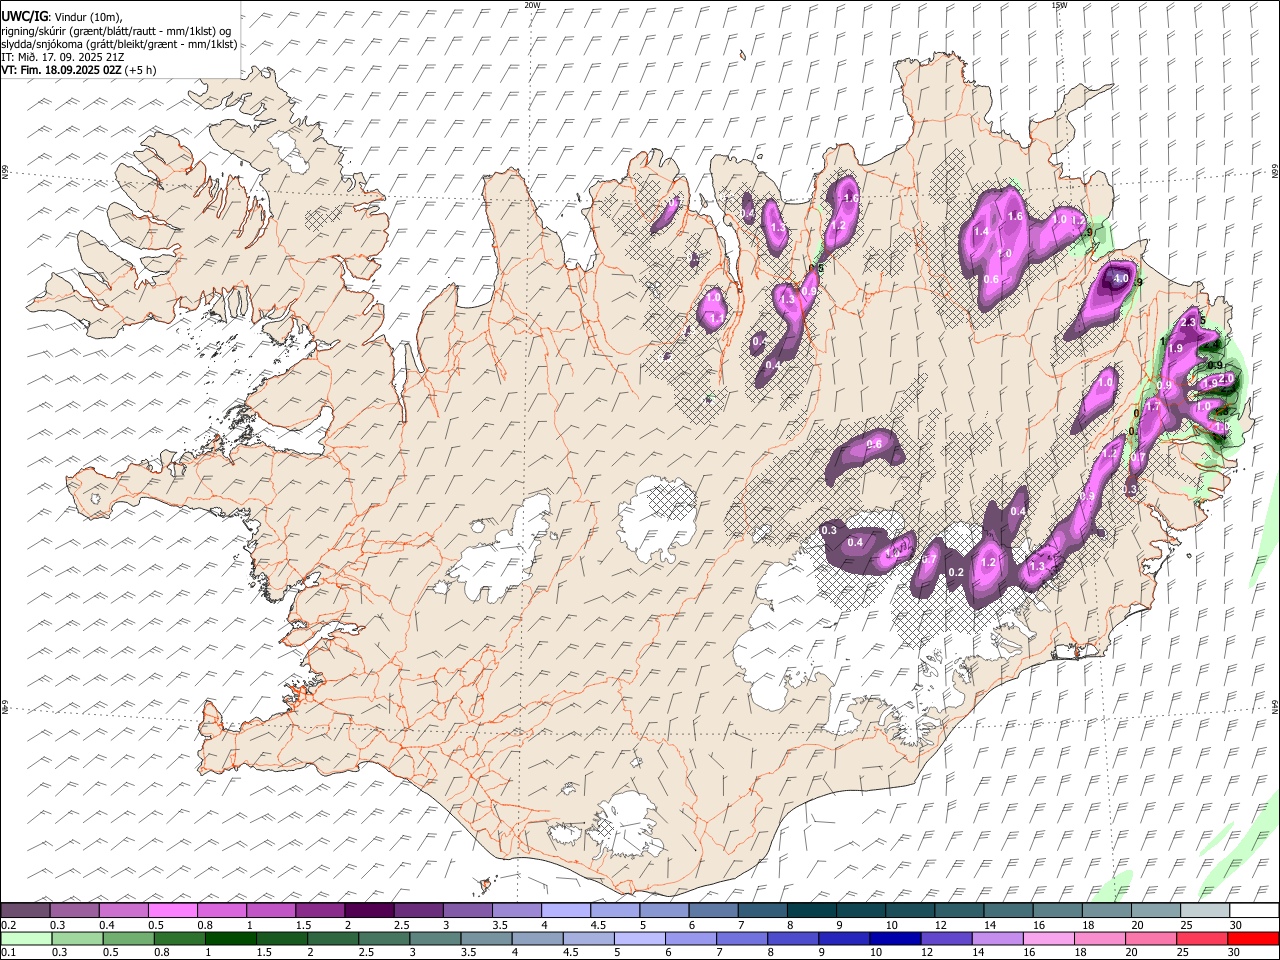
Task: Pick the pale green 0.1 swatch in lower scale
Action: pyautogui.click(x=27, y=939)
